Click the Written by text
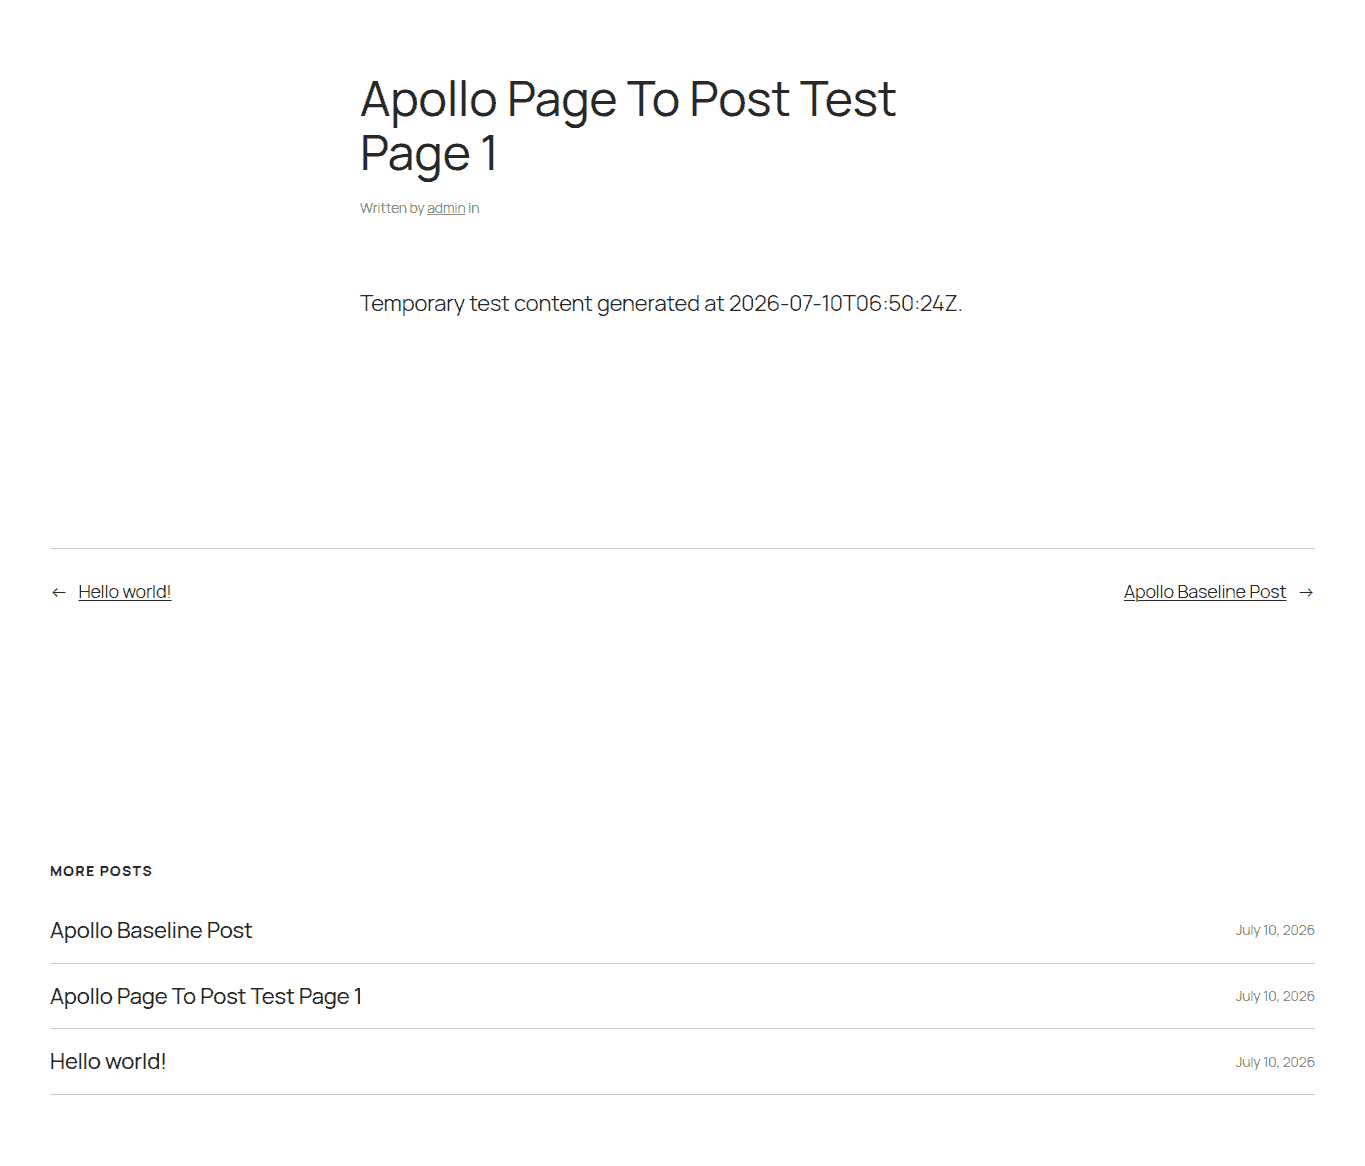This screenshot has width=1365, height=1166. [x=392, y=208]
